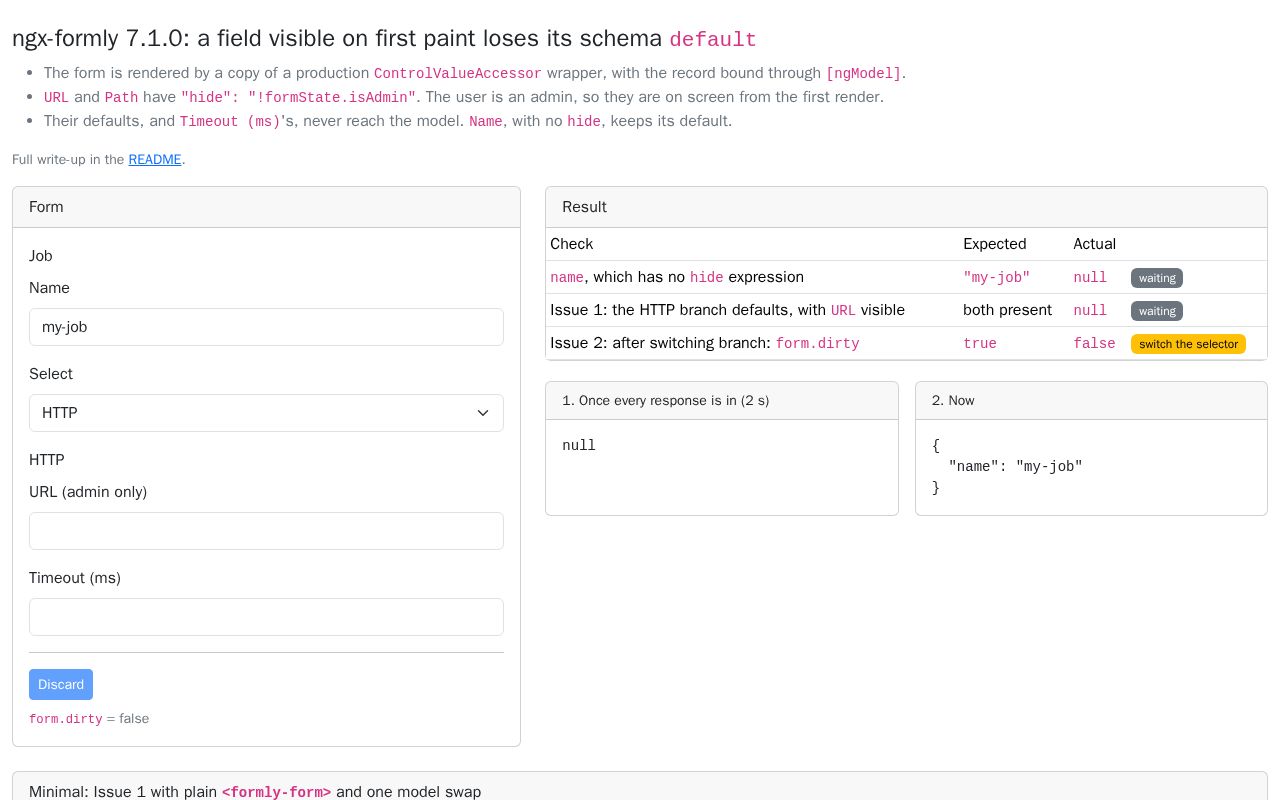This screenshot has width=1280, height=800.
Task: Click the 'Timeout (ms)' label above its input
Action: click(x=75, y=578)
